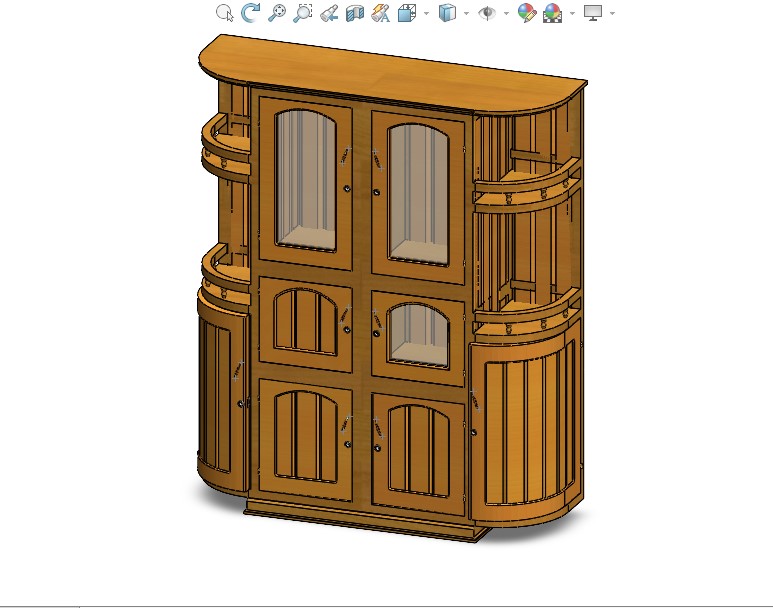The image size is (773, 608).
Task: Expand the View Settings dropdown arrow
Action: [x=612, y=13]
